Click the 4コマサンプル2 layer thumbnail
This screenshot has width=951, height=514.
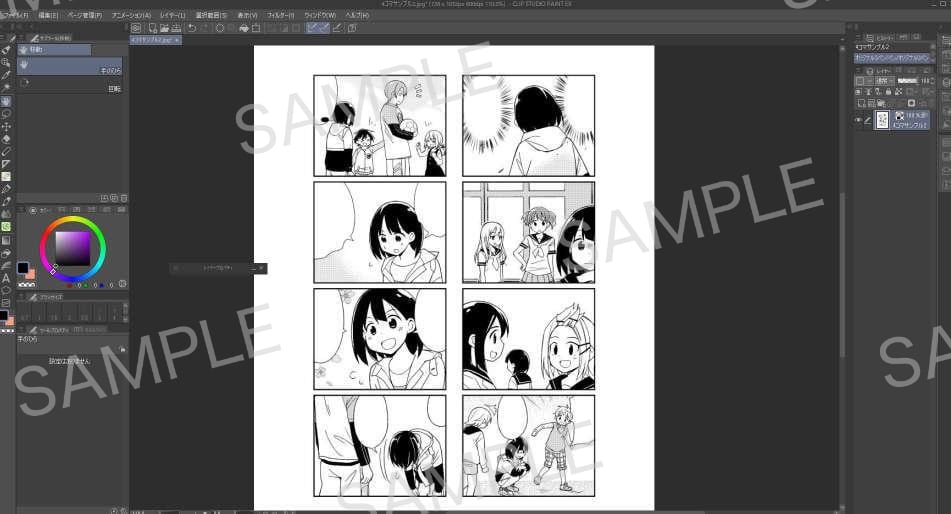[882, 120]
